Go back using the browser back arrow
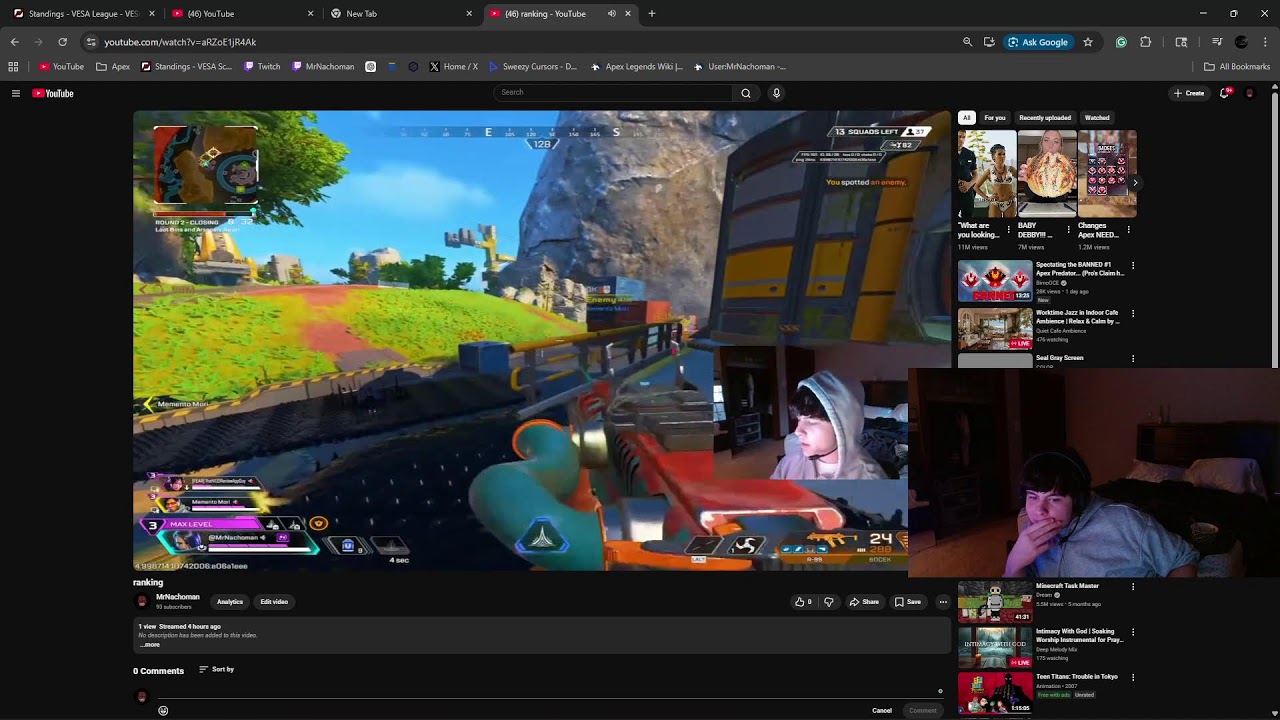Viewport: 1280px width, 720px height. (14, 42)
